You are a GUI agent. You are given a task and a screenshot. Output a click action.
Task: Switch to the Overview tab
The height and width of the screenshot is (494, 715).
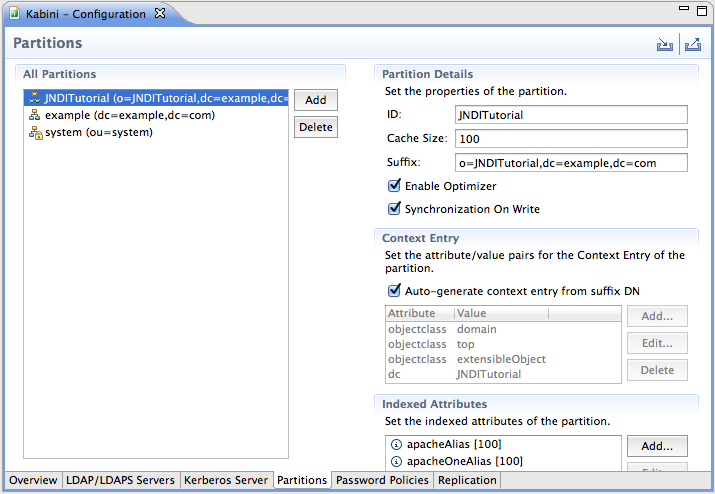(x=33, y=480)
